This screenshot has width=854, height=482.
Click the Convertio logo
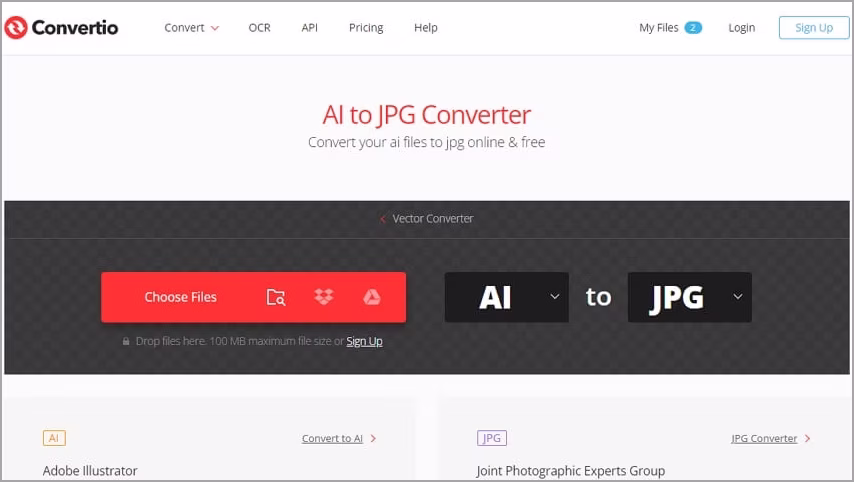[x=61, y=27]
